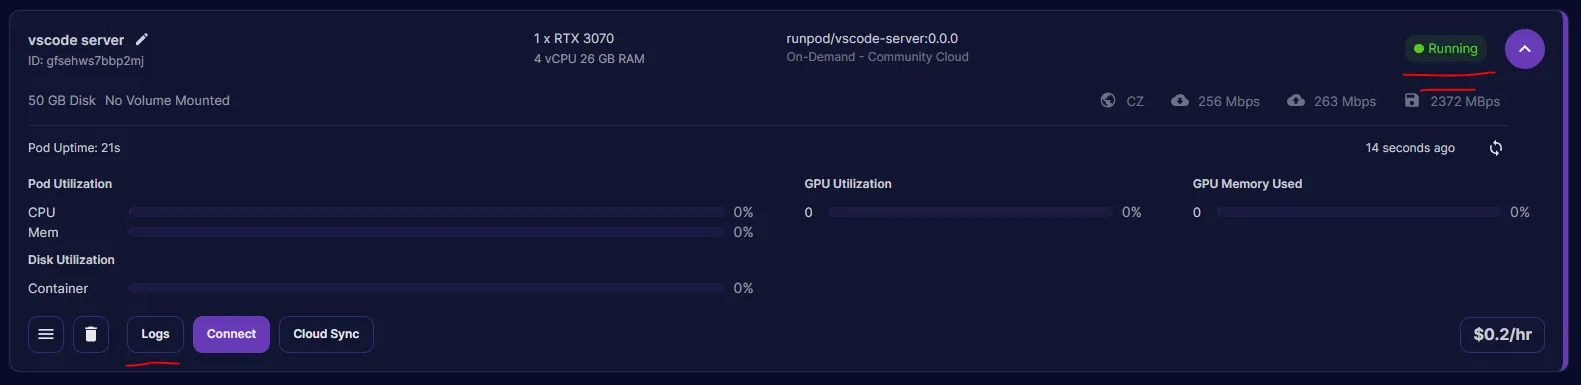1581x385 pixels.
Task: Click the Mem utilization bar
Action: click(x=427, y=232)
